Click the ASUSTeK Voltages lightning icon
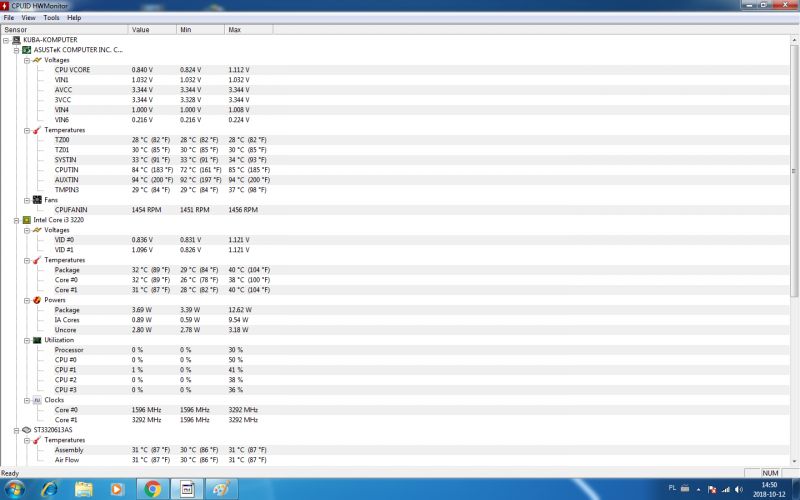 [x=37, y=60]
